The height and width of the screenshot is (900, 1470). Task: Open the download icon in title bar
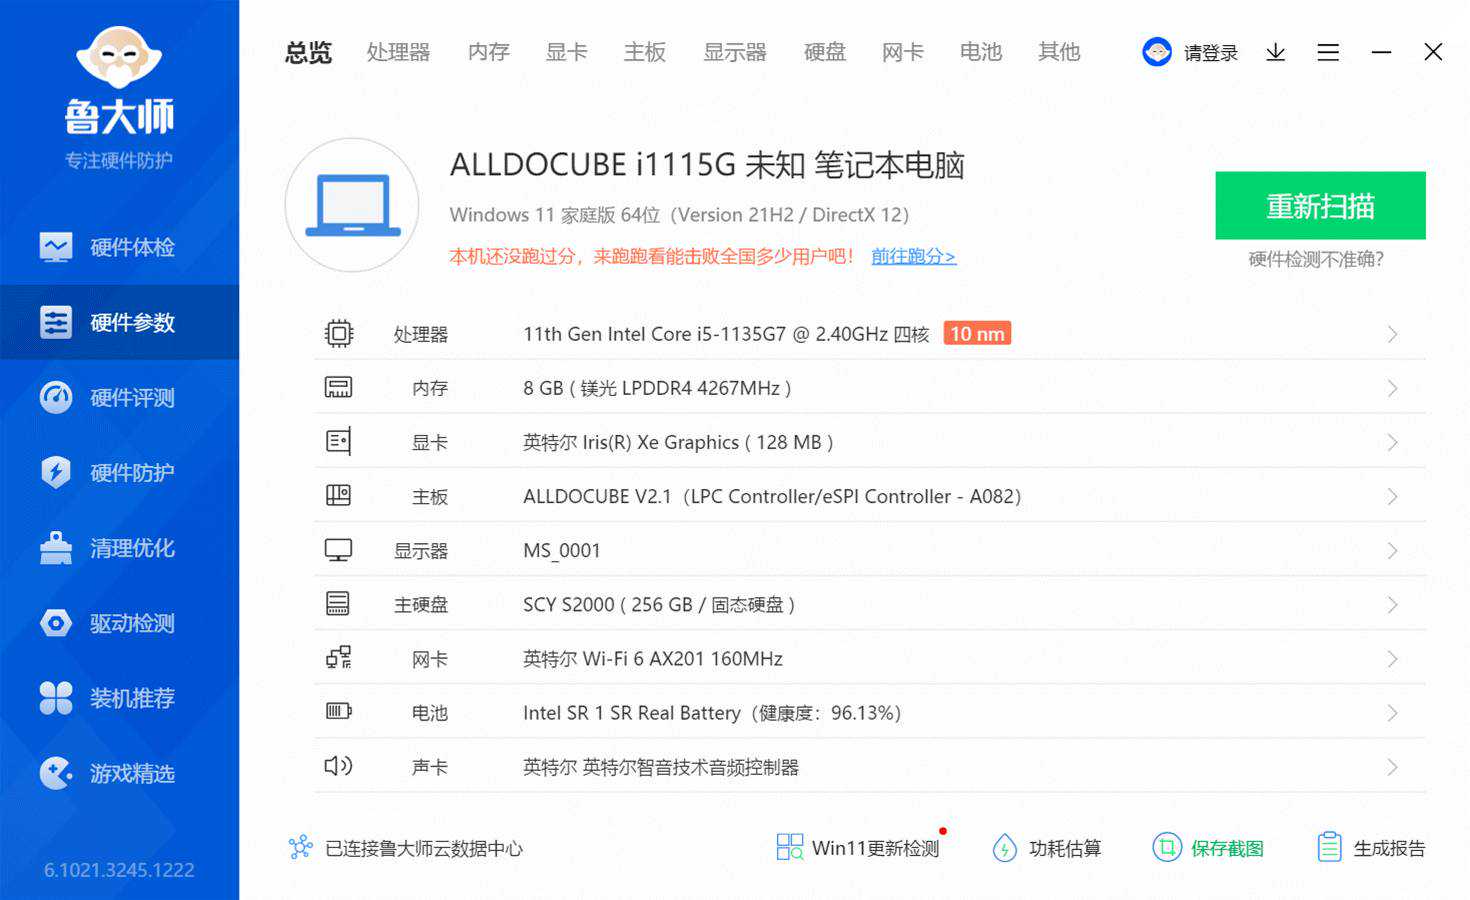point(1275,52)
